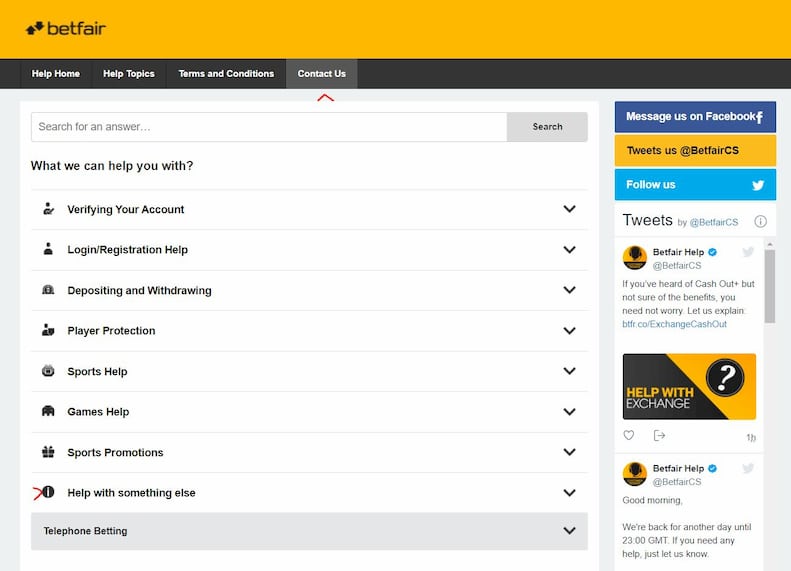Click the Betfair logo
The height and width of the screenshot is (571, 791).
[x=66, y=29]
